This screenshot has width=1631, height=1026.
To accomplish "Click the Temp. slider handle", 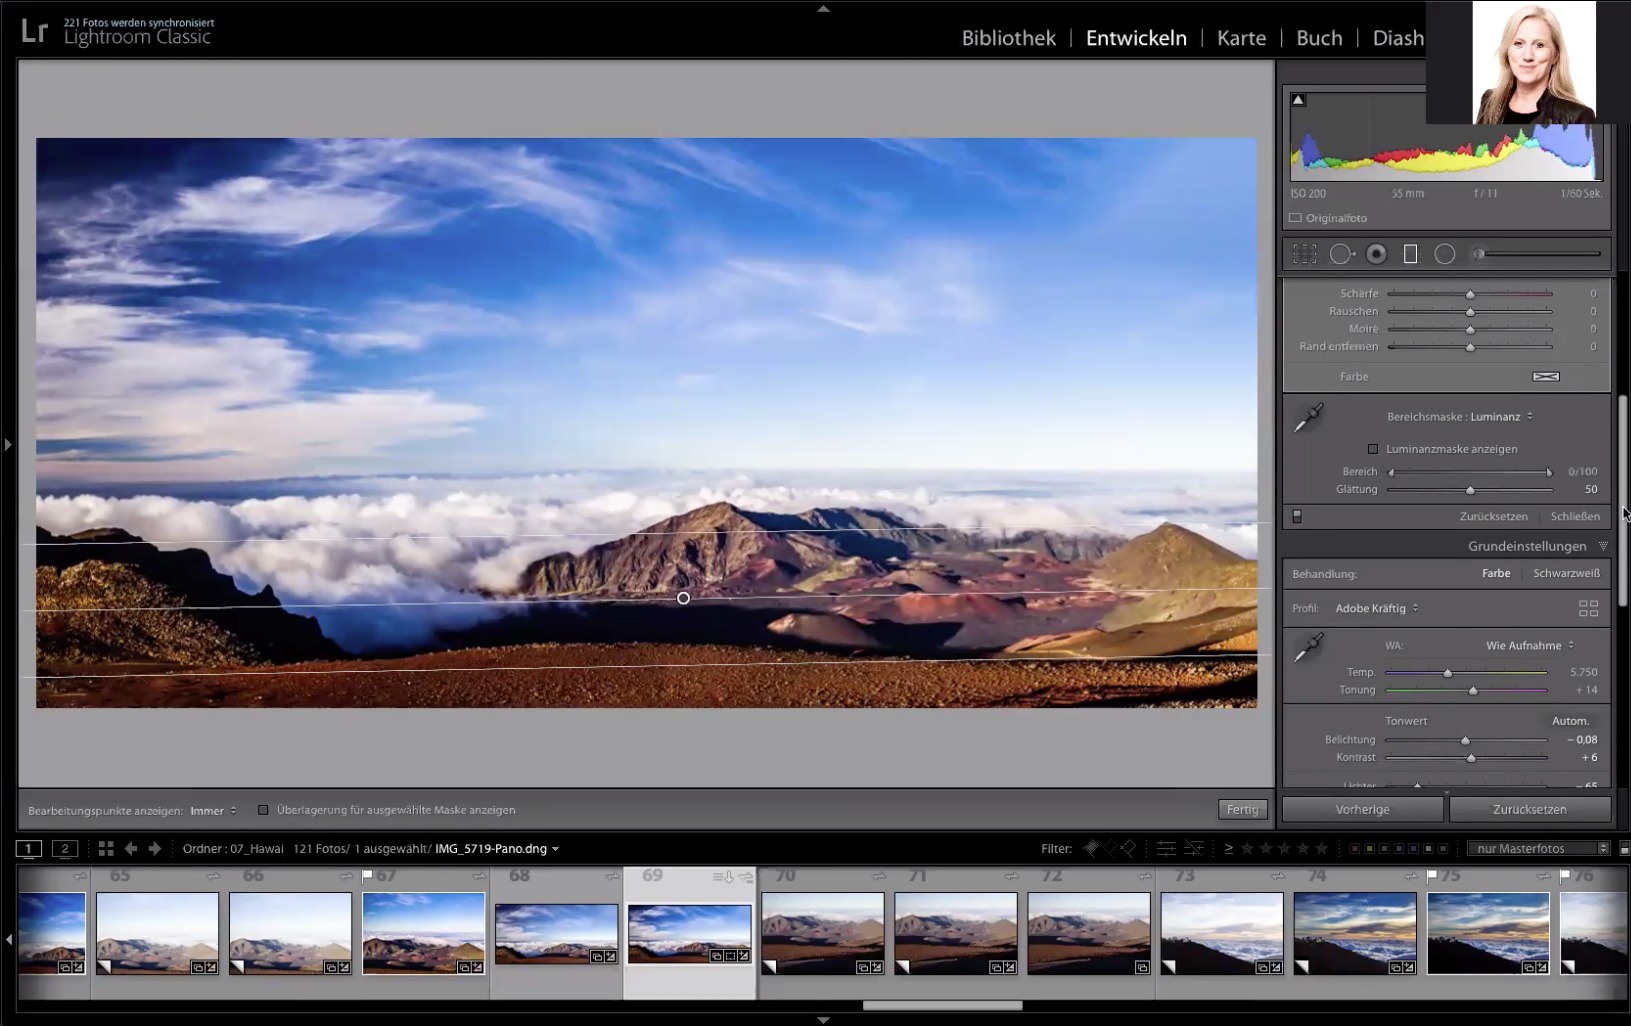I will pyautogui.click(x=1447, y=673).
